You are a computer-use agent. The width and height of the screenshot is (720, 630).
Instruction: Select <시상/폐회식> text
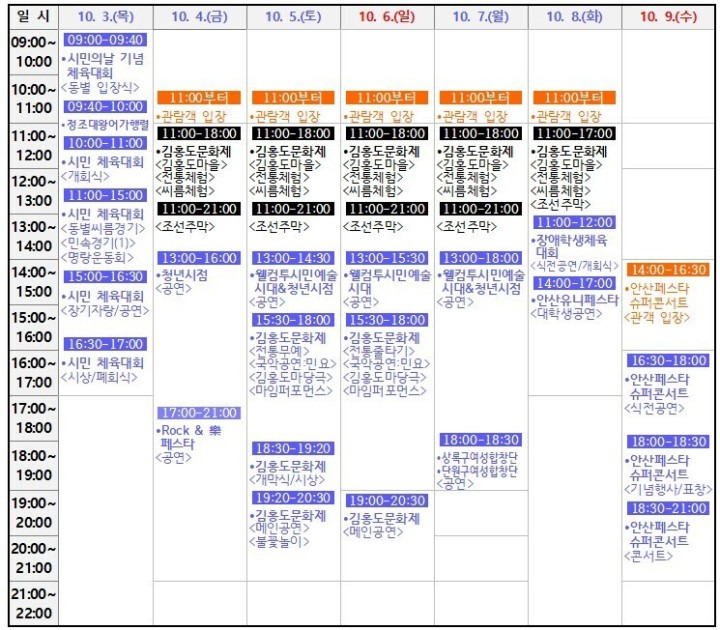pos(100,377)
